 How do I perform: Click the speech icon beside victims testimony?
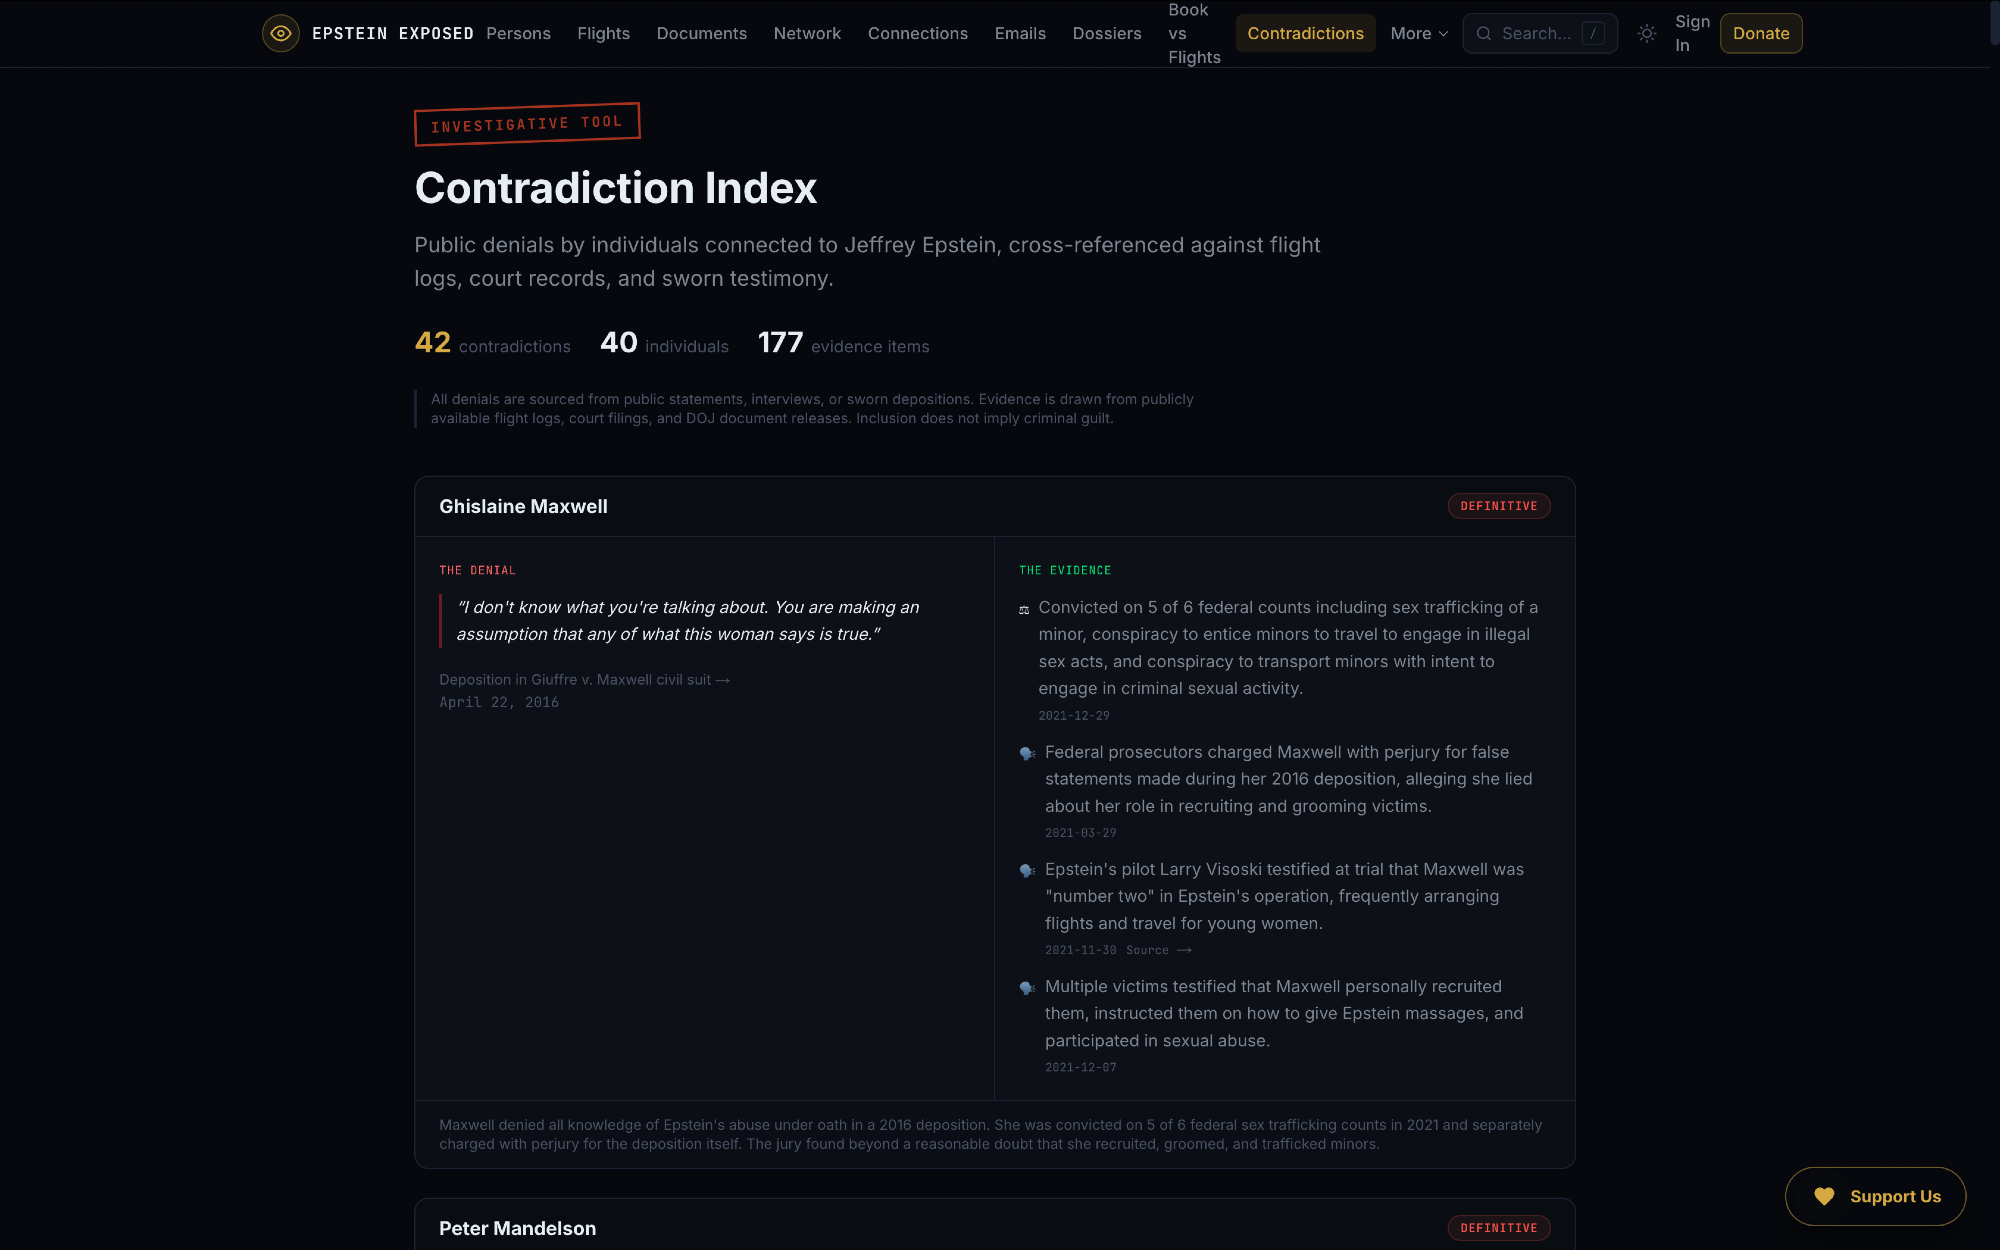pos(1027,987)
